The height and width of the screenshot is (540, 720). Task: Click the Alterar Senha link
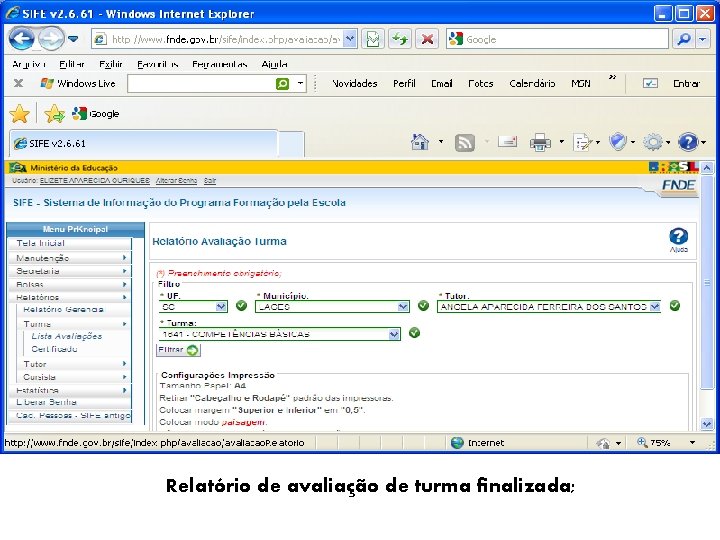[176, 180]
